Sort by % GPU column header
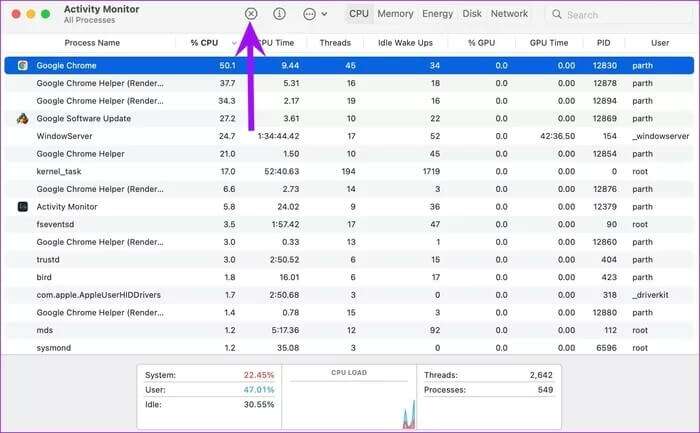700x433 pixels. tap(481, 43)
